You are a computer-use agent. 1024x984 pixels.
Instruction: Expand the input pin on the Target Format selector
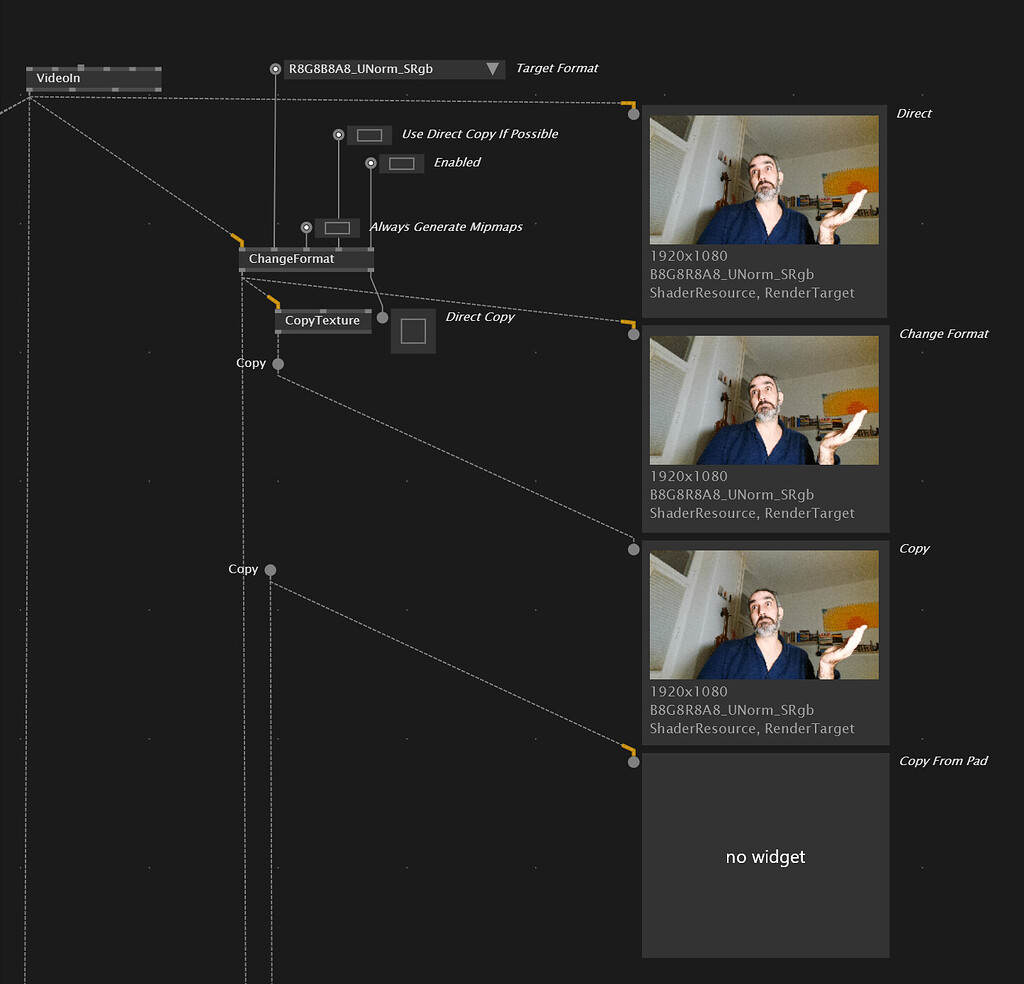pos(275,69)
